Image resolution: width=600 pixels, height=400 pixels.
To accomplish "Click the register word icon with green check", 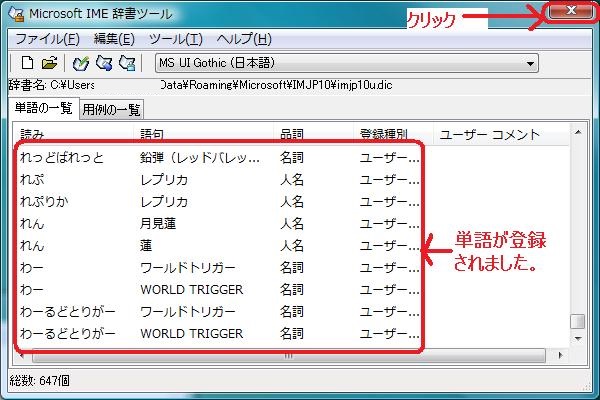I will click(81, 63).
